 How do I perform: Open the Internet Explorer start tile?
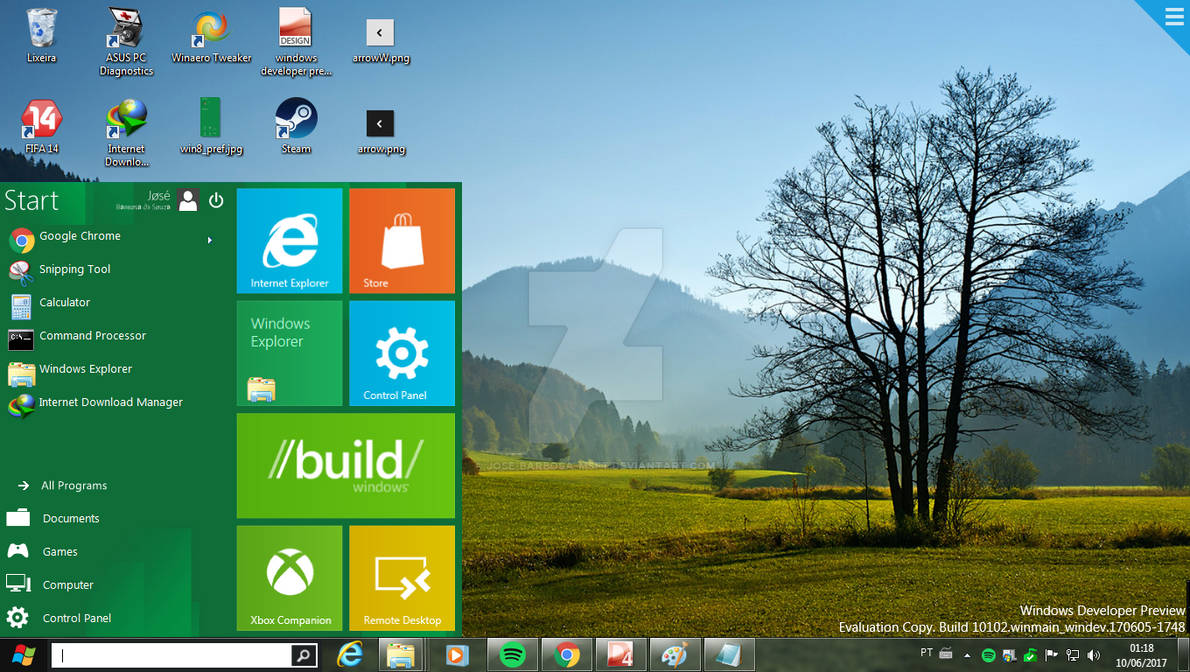(x=289, y=241)
